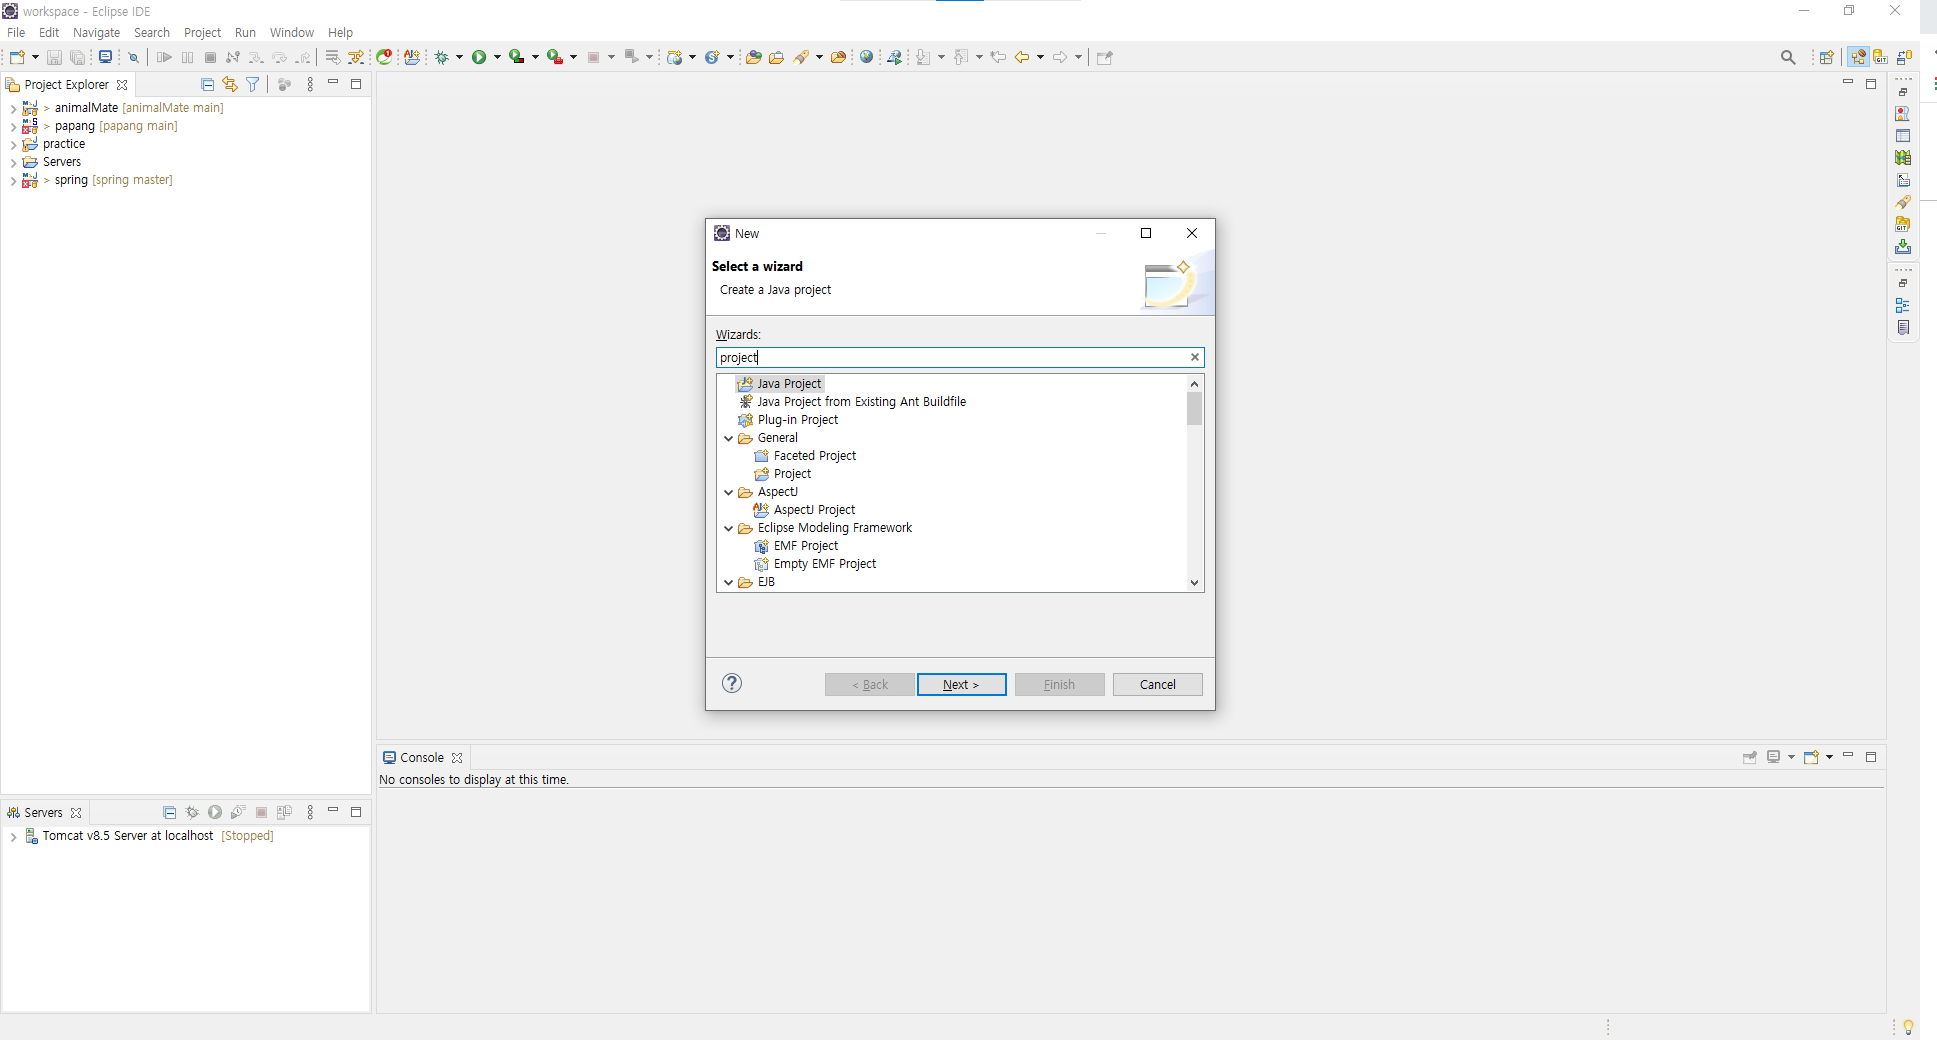The height and width of the screenshot is (1040, 1937).
Task: Open the Project Explorer filter icon
Action: tap(253, 85)
